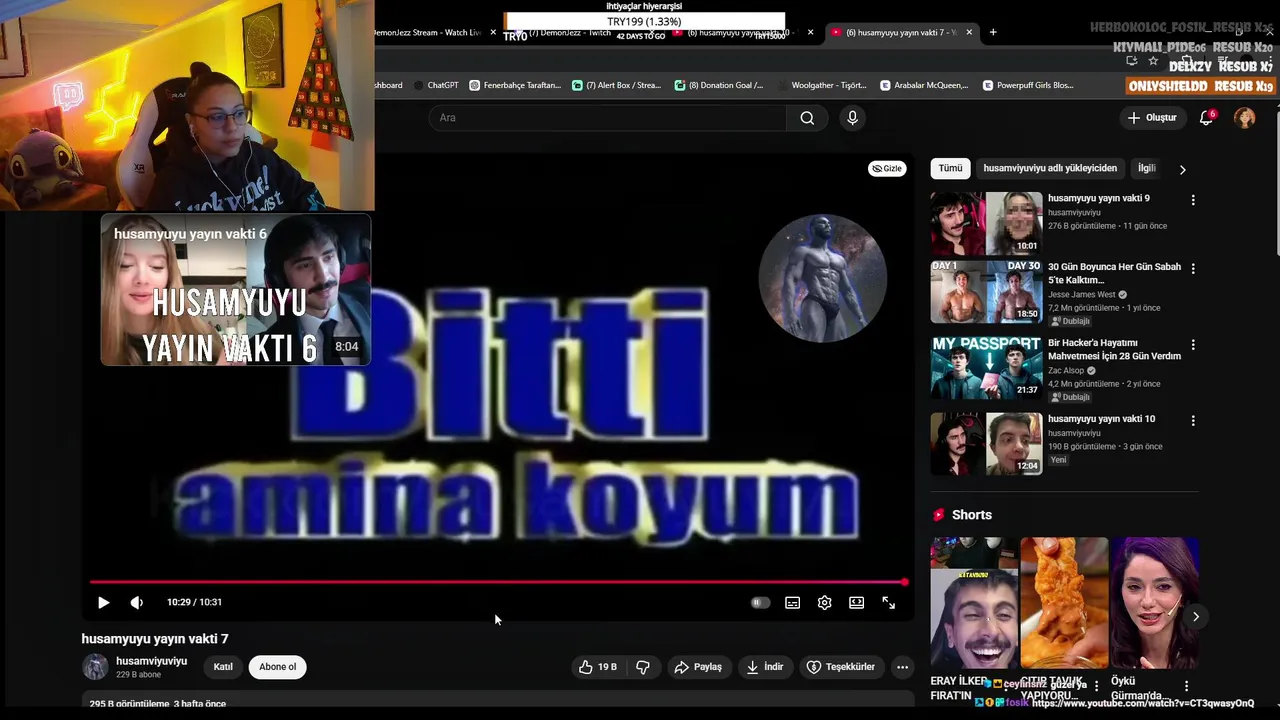Enter fullscreen mode in player
The width and height of the screenshot is (1280, 720).
pyautogui.click(x=888, y=602)
